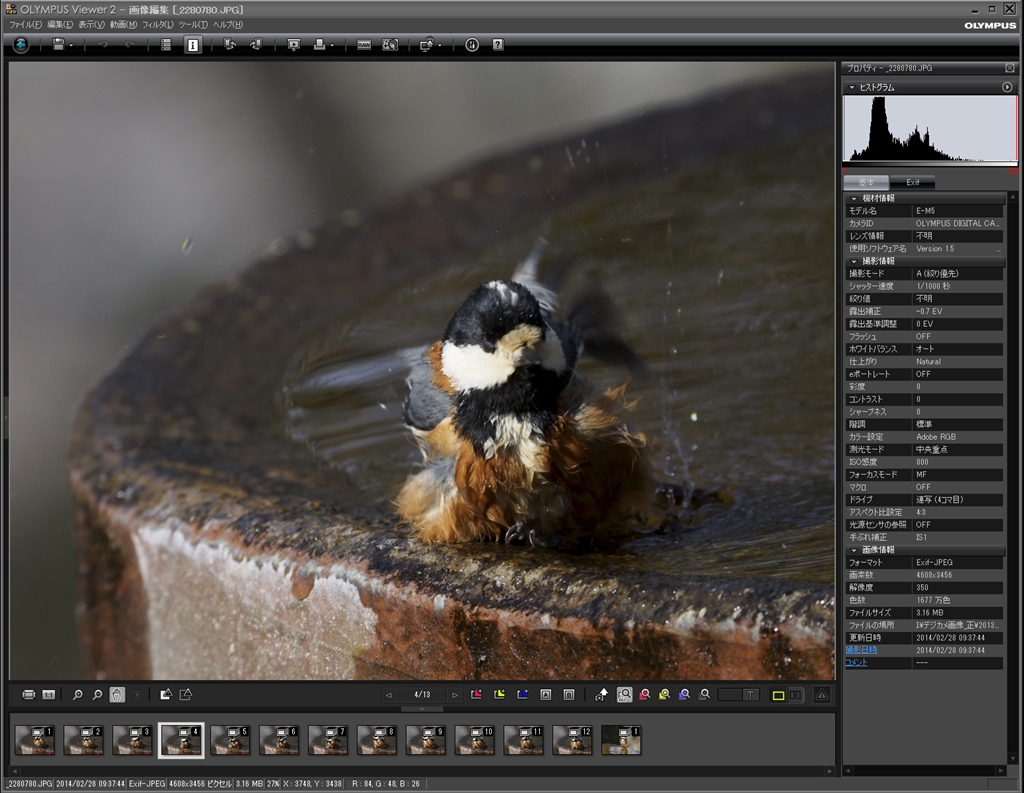Select the hand pan tool below image
This screenshot has height=793, width=1024.
pos(117,694)
